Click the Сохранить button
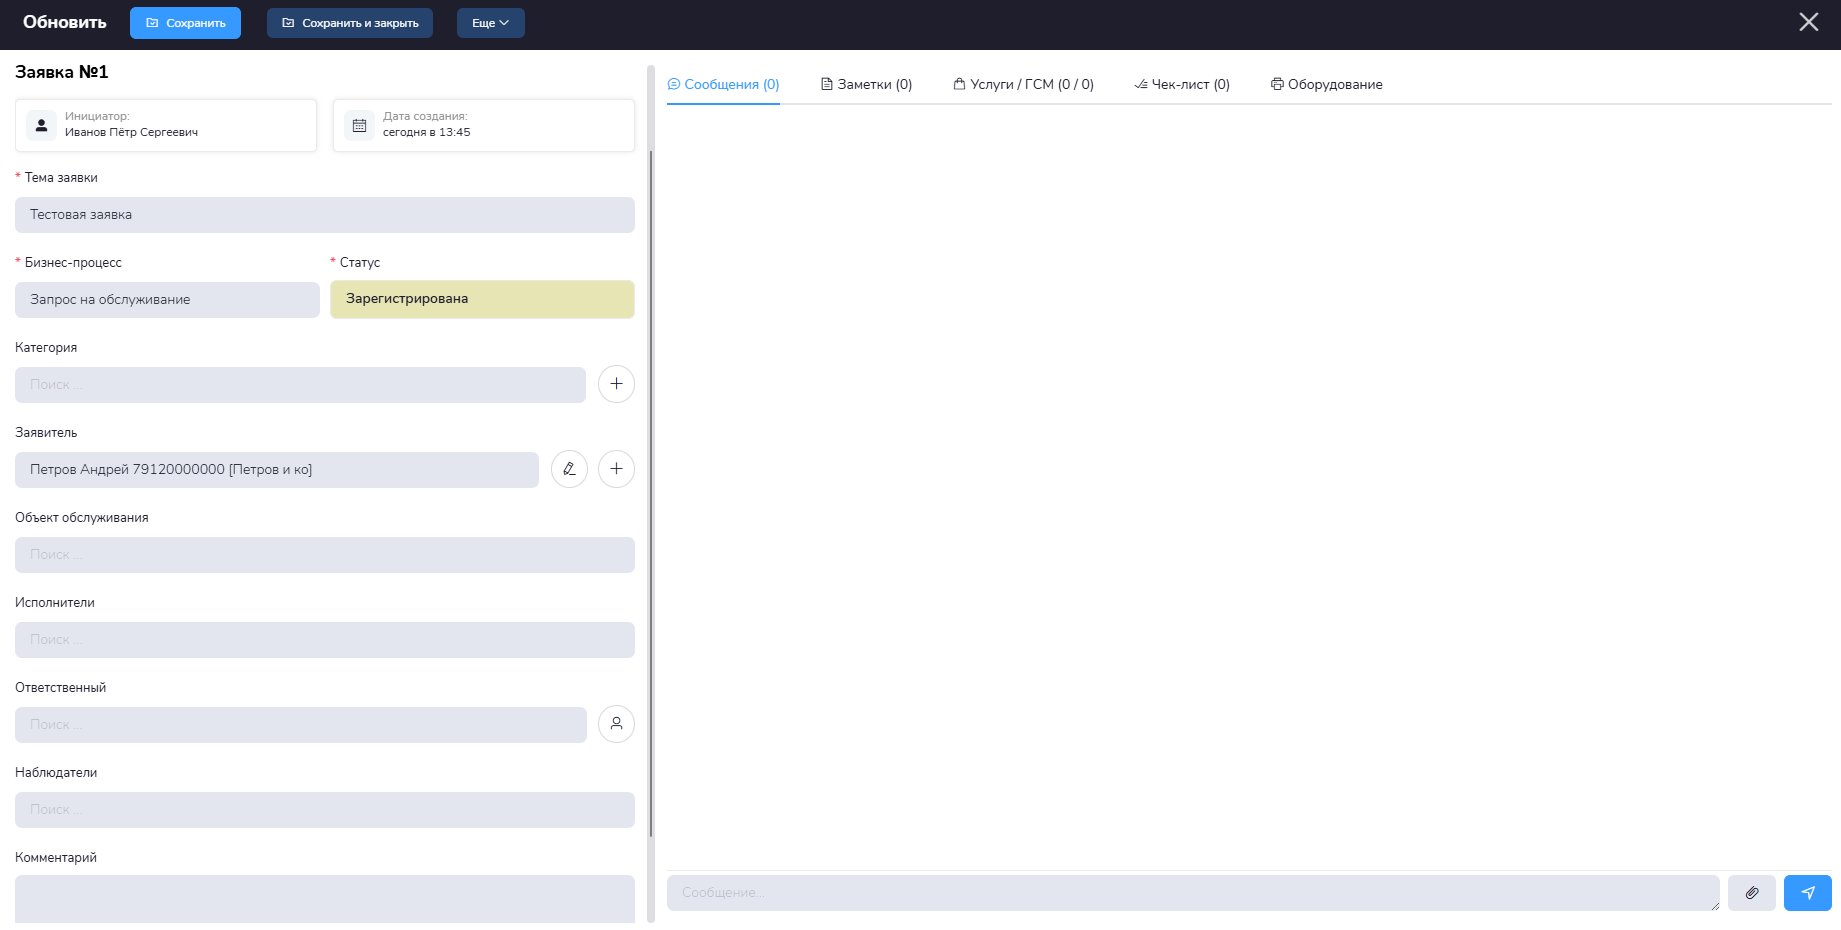 point(185,23)
